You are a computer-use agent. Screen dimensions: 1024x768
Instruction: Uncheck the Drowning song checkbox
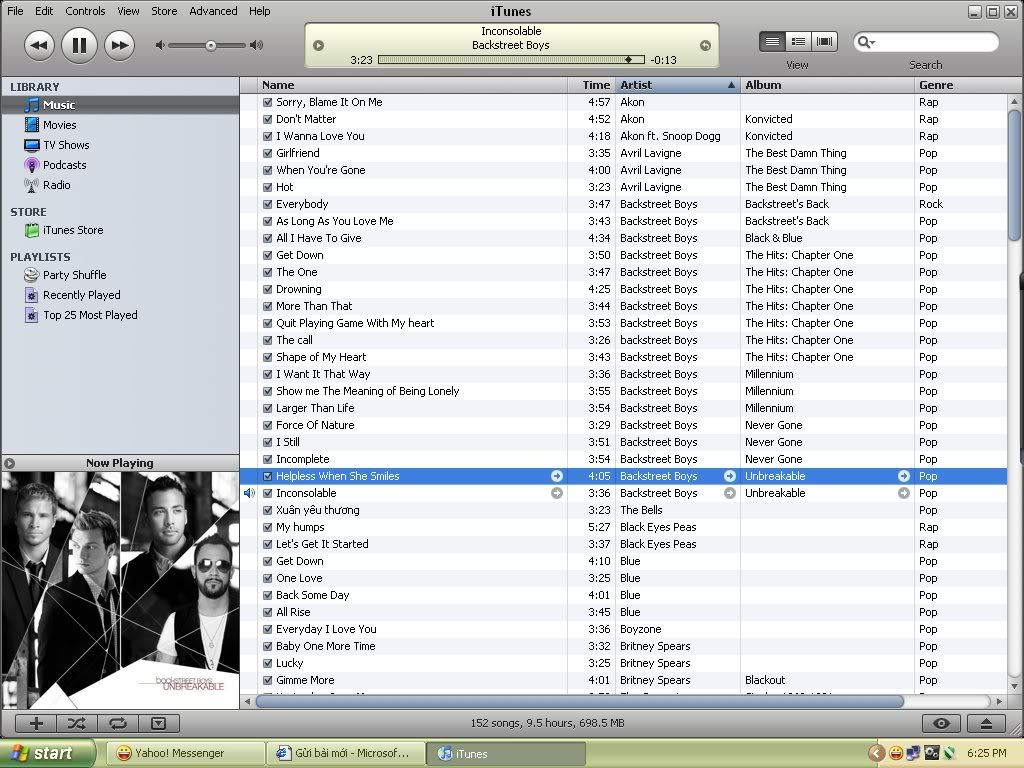pyautogui.click(x=267, y=289)
